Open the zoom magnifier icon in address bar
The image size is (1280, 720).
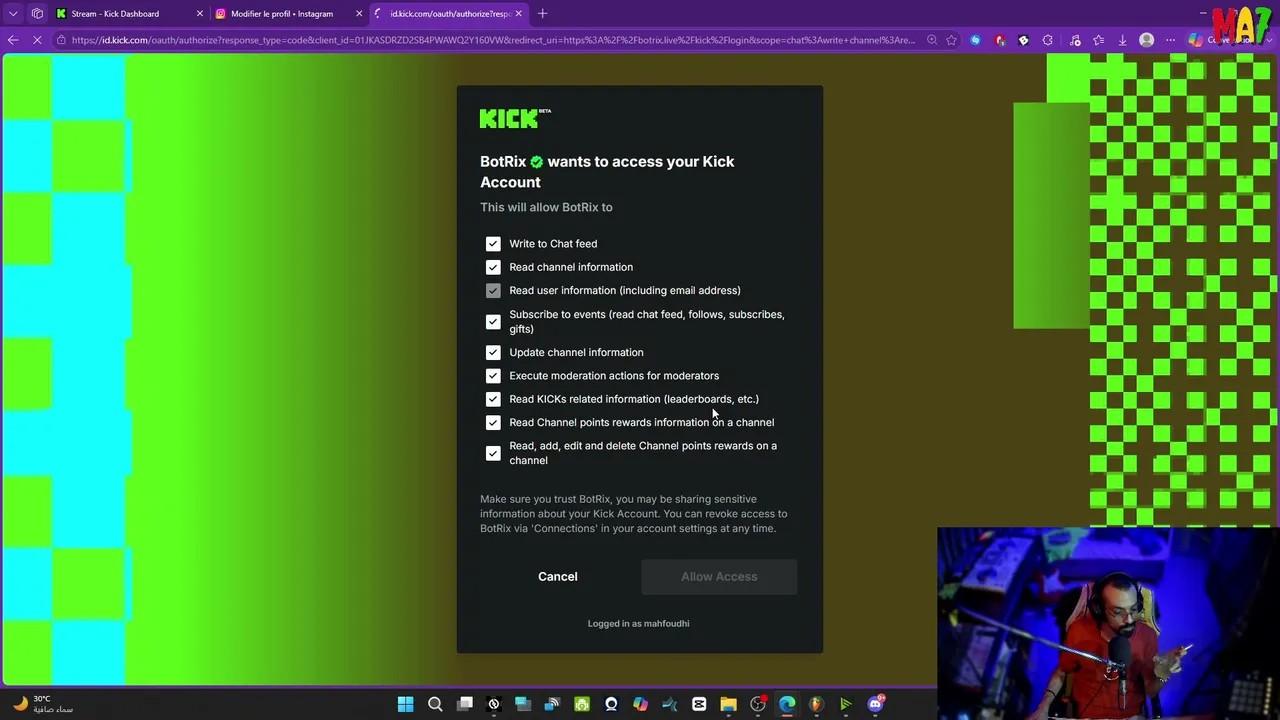coord(932,40)
